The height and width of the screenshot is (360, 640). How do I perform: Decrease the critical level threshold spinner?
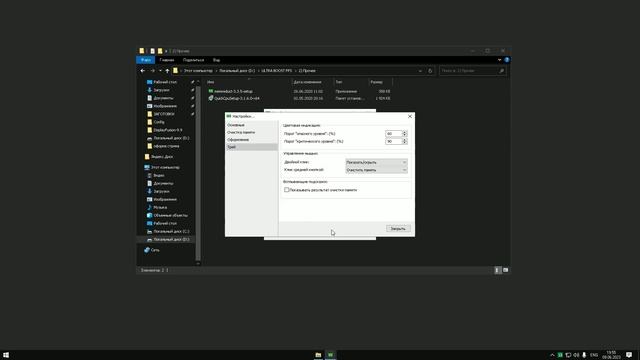404,143
